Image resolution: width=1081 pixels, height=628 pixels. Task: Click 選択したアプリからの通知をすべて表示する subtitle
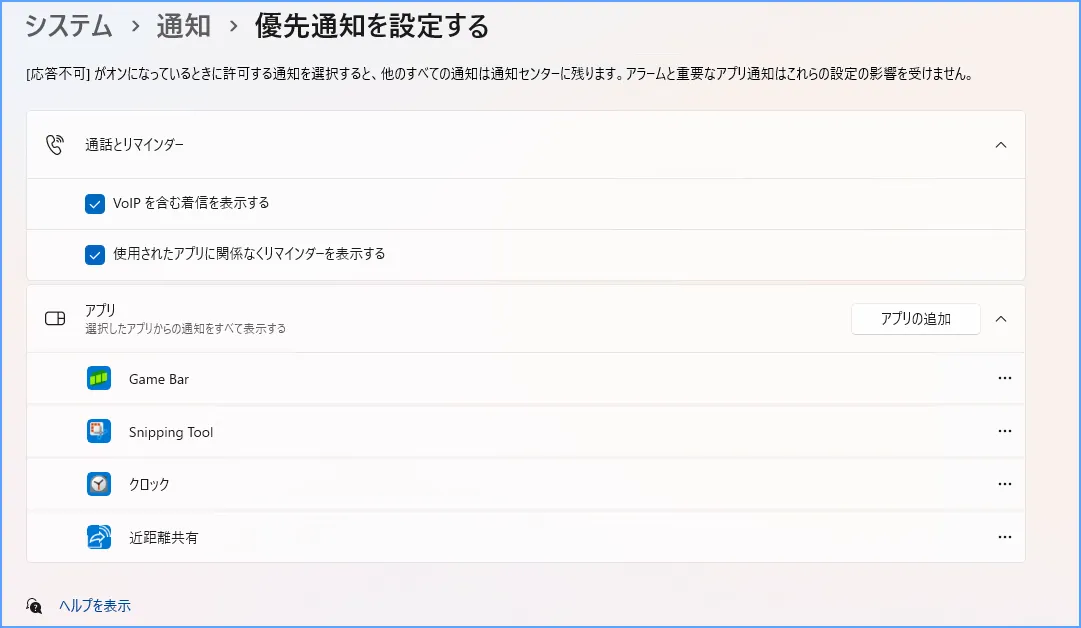point(185,329)
